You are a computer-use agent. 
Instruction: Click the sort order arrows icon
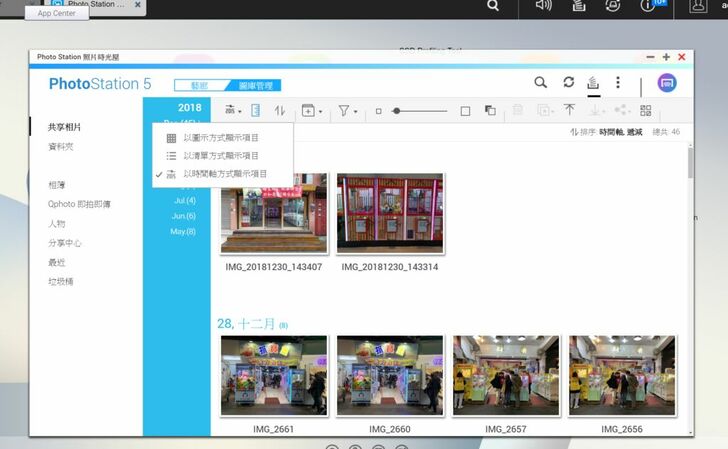point(280,111)
